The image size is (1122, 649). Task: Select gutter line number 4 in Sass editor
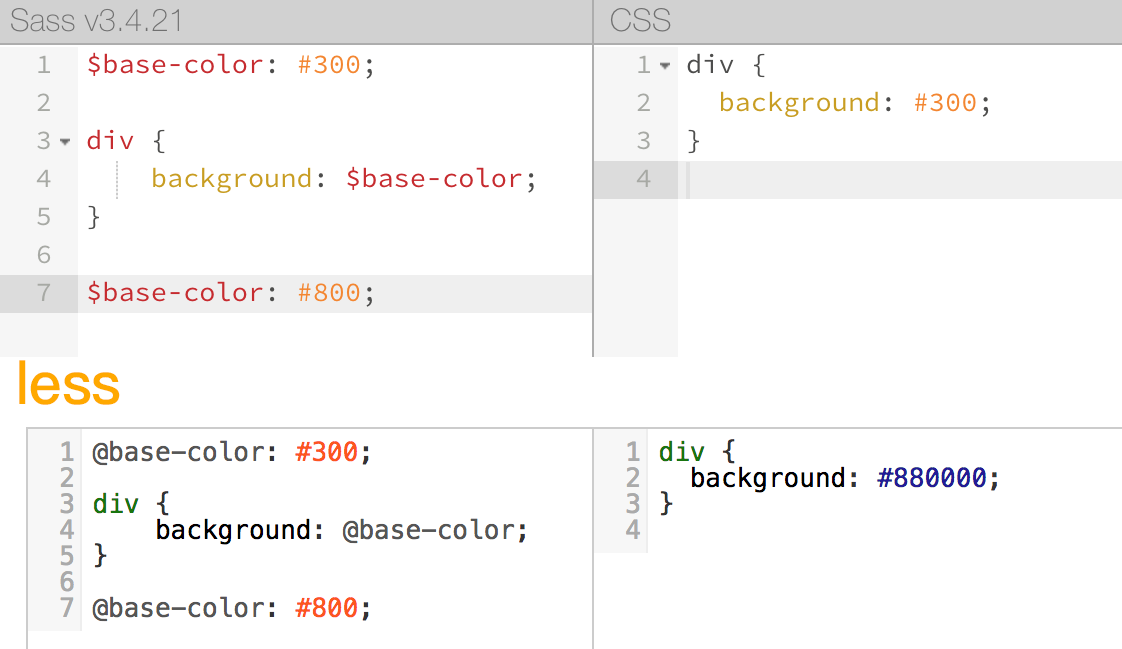(x=44, y=179)
